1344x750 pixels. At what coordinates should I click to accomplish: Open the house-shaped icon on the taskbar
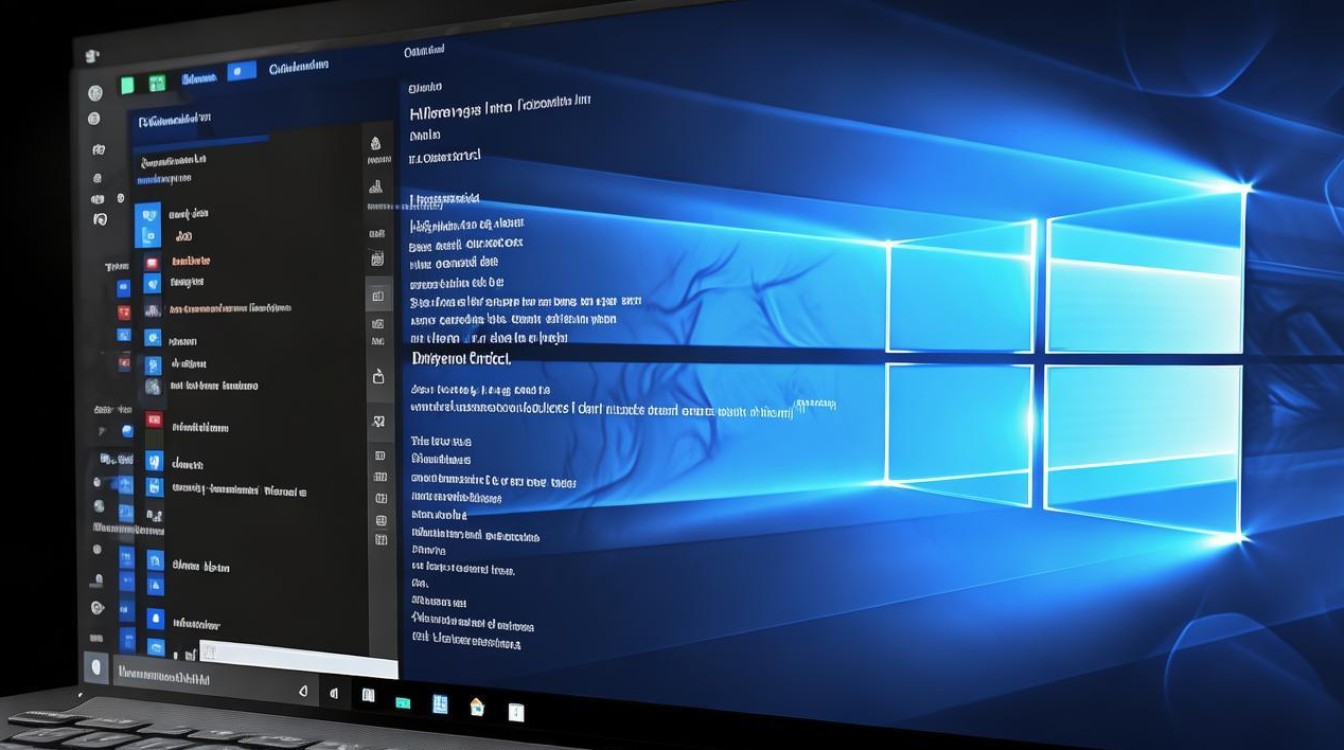(x=477, y=706)
